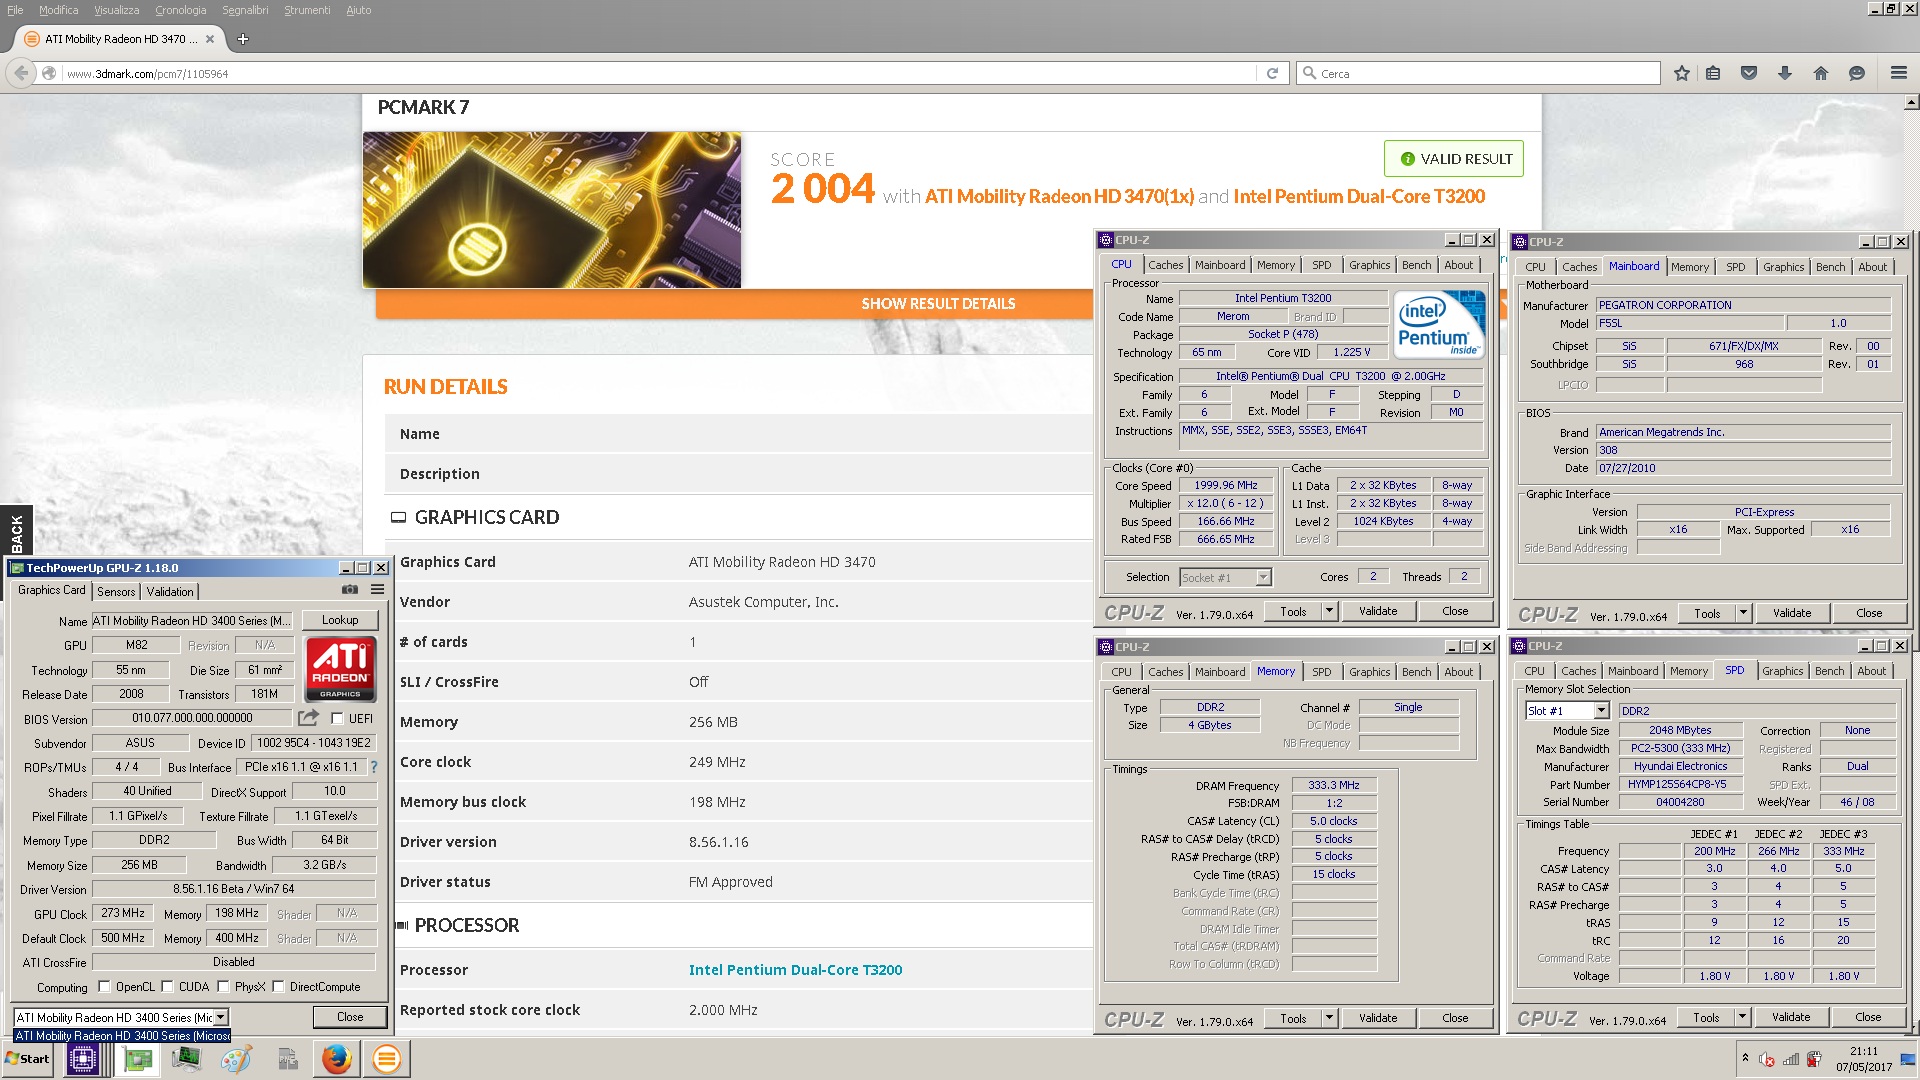Open the Segnalibri menu
The image size is (1920, 1080).
point(245,10)
